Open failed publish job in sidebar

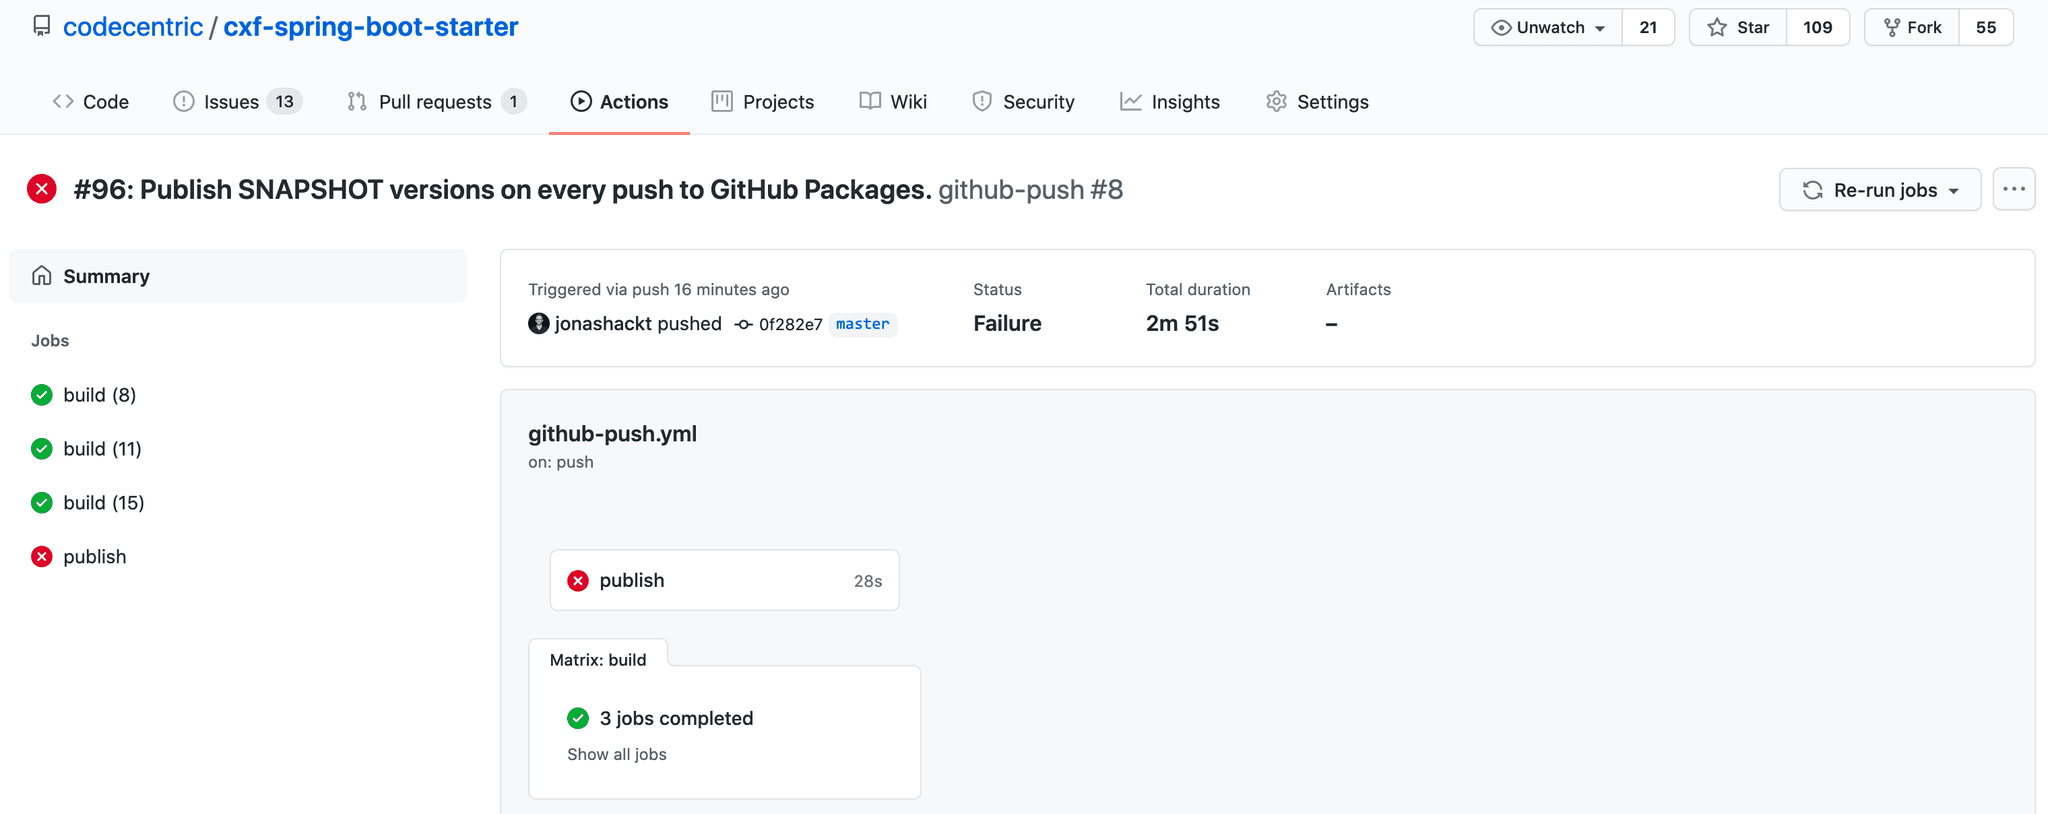click(94, 557)
